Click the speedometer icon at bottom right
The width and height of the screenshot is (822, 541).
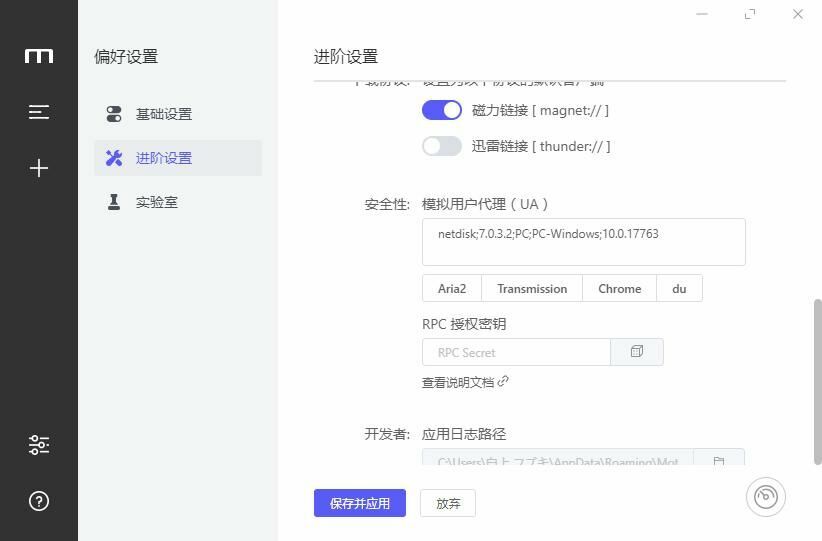(765, 497)
